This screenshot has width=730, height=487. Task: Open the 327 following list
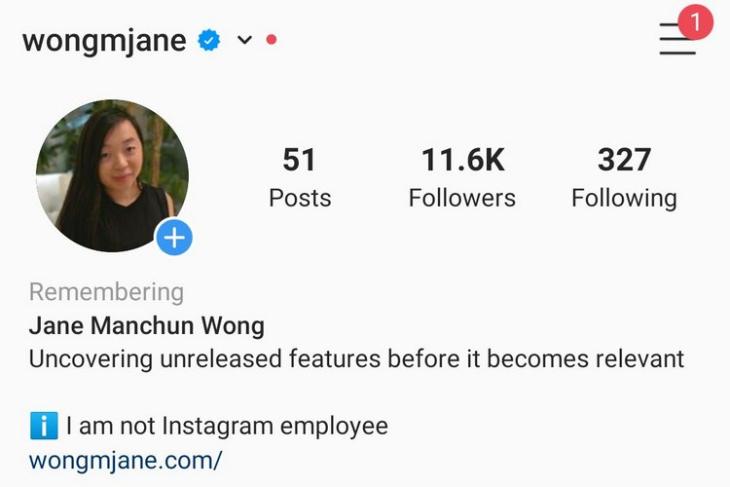coord(624,160)
